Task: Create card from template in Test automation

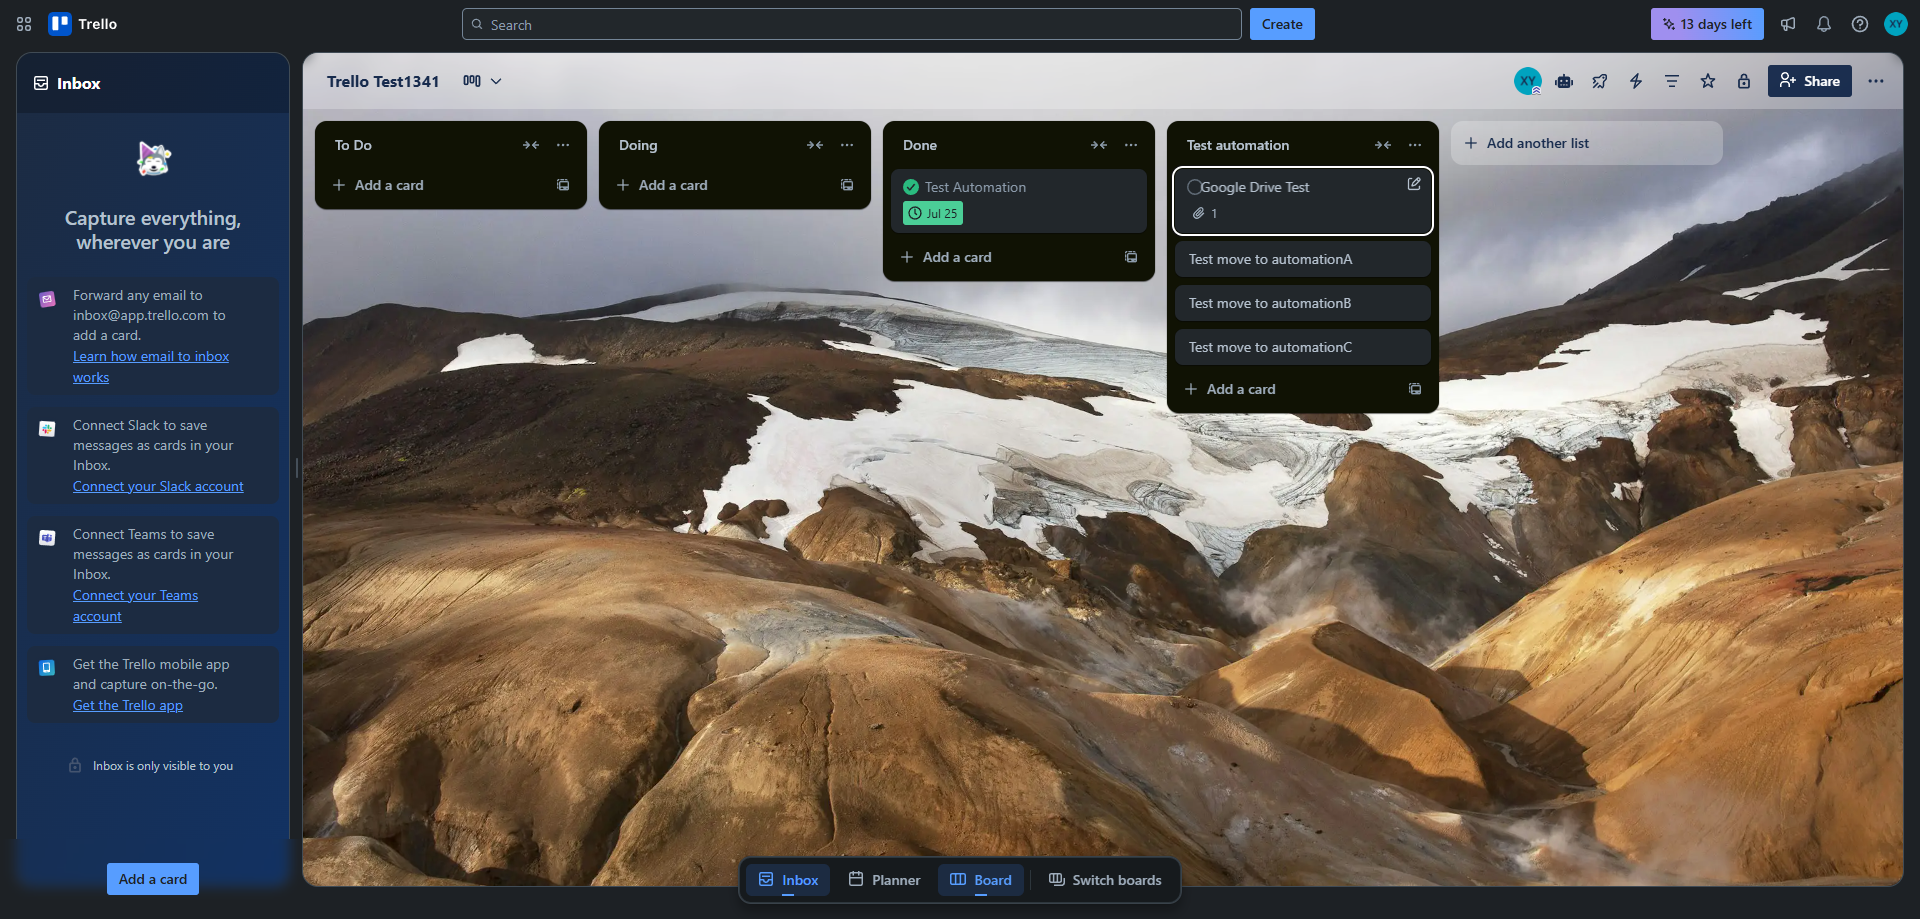Action: click(1415, 389)
